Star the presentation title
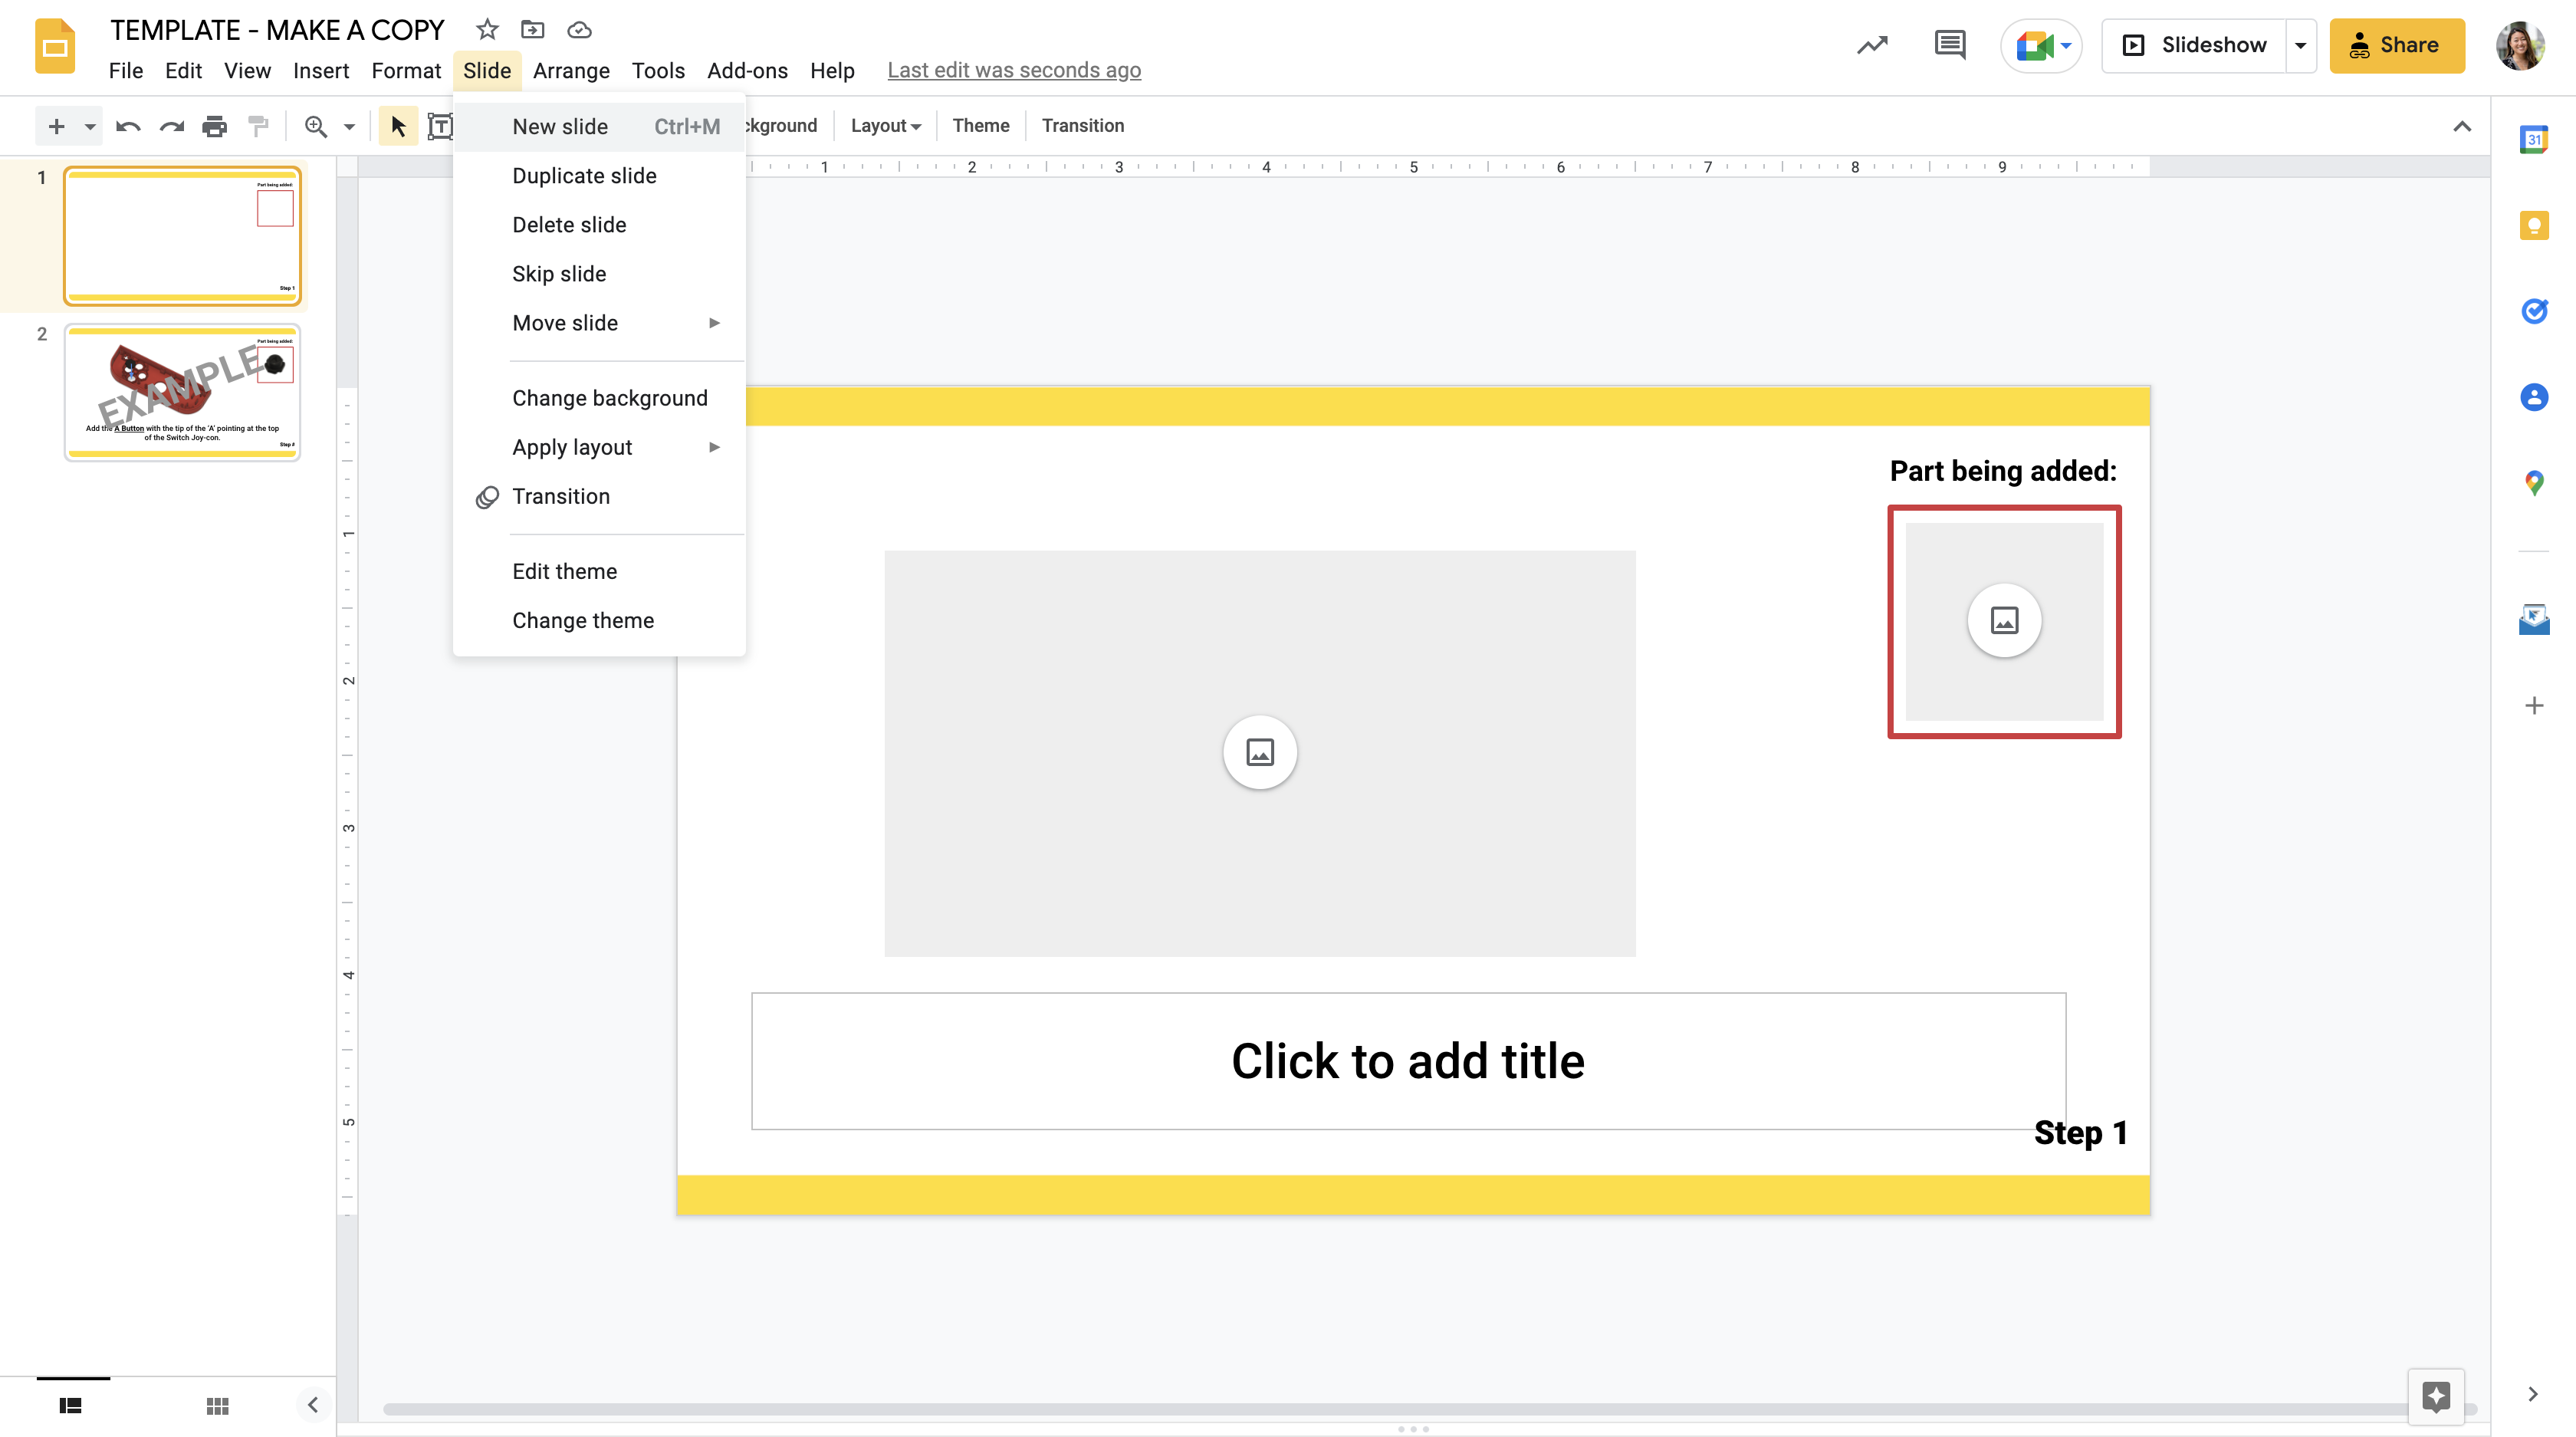The width and height of the screenshot is (2576, 1437). click(487, 29)
